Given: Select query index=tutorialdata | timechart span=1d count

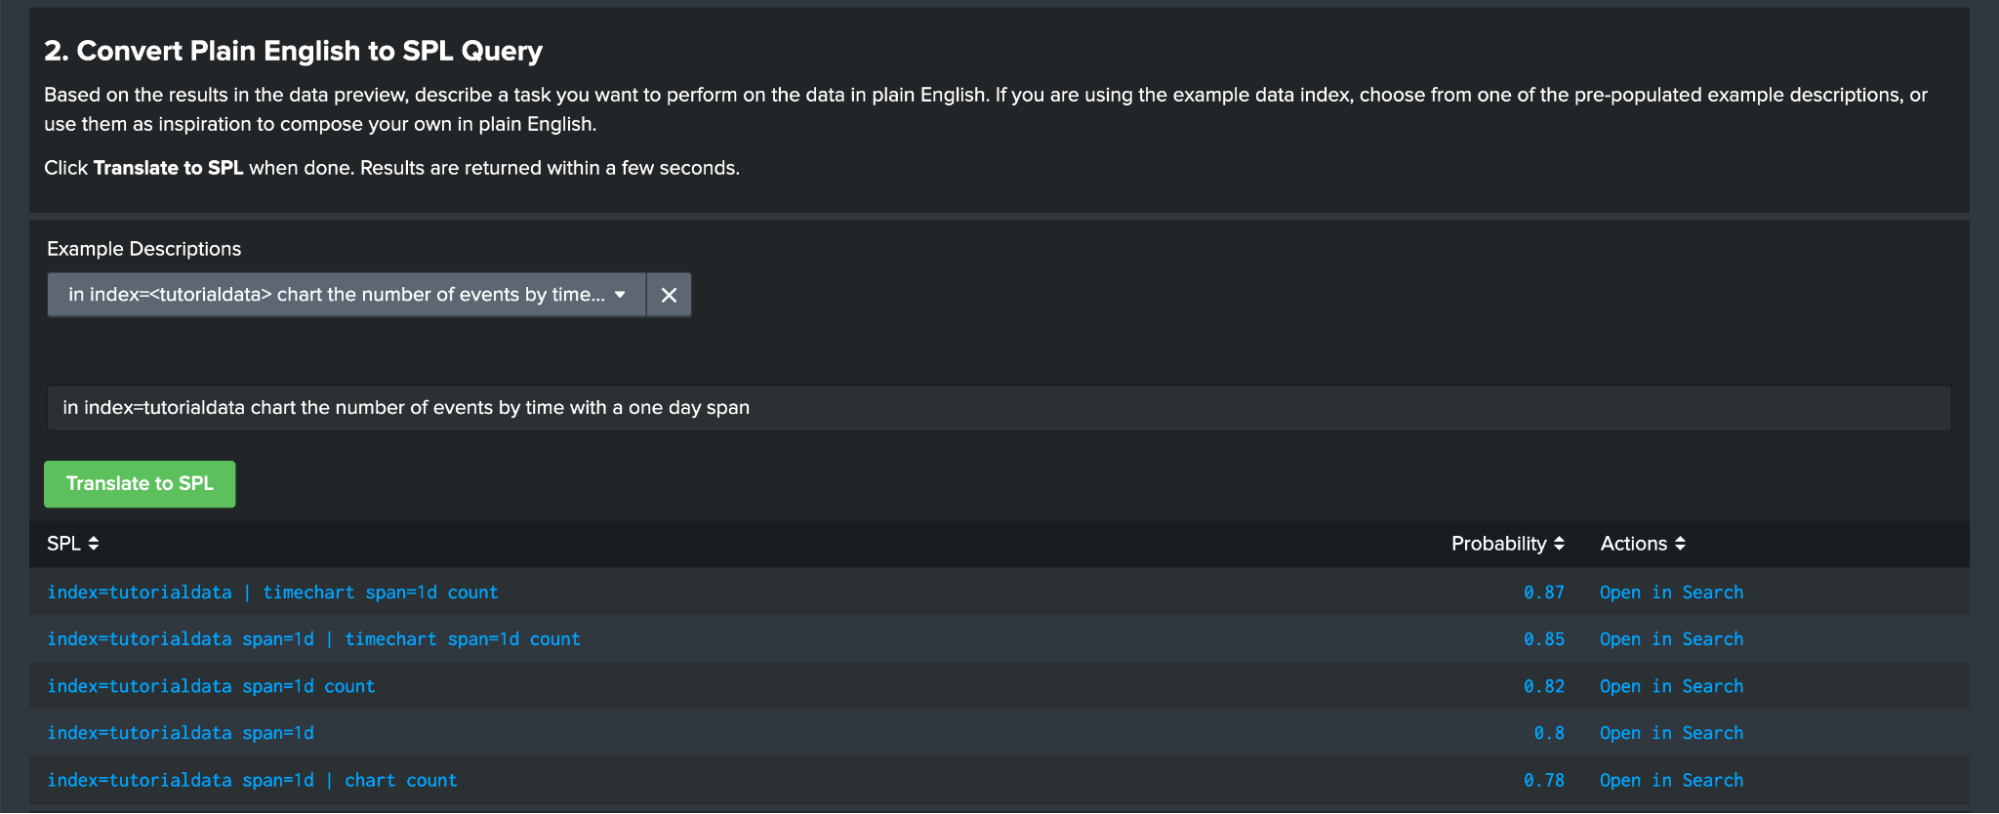Looking at the screenshot, I should click(272, 592).
